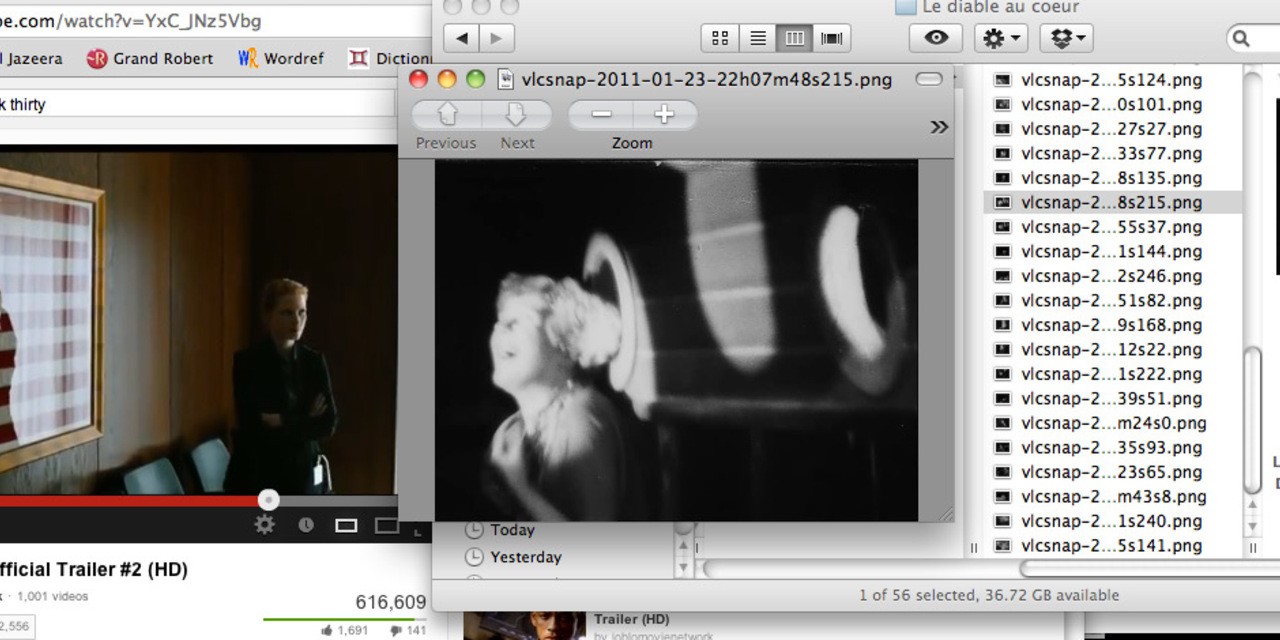Open the Dropbox toolbar menu

(1066, 38)
